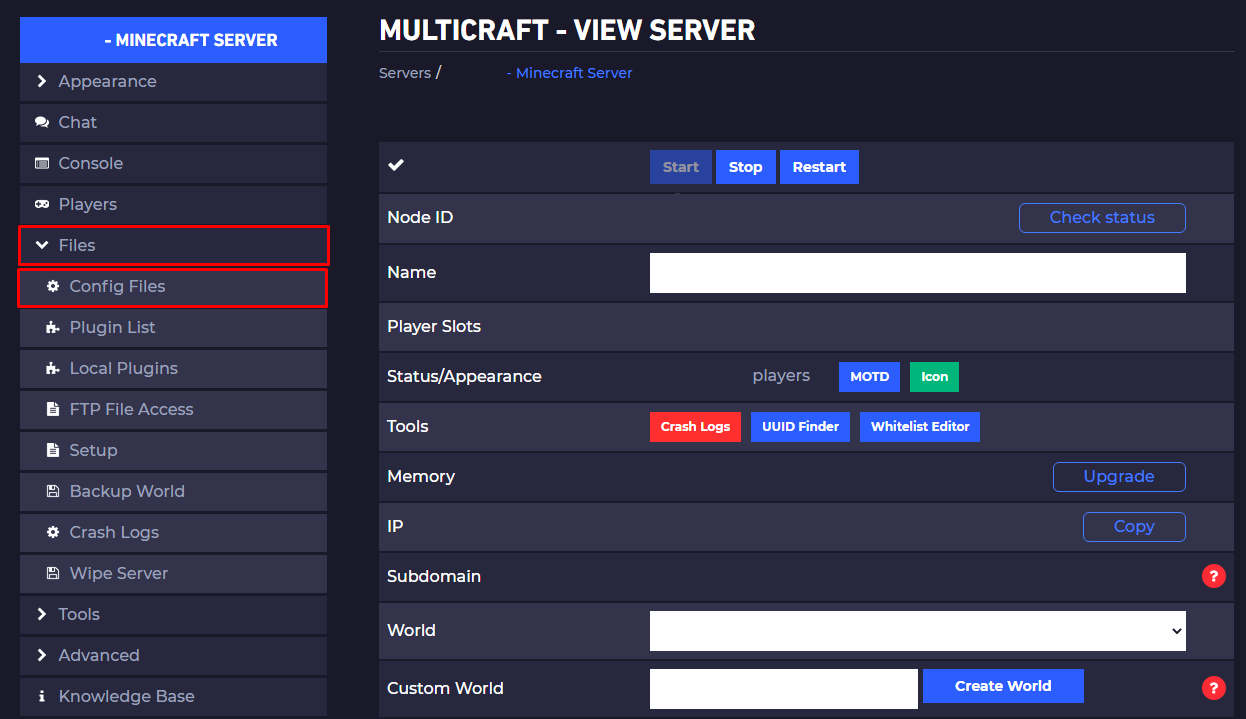Collapse the Files section in sidebar
Image resolution: width=1246 pixels, height=719 pixels.
[x=42, y=245]
